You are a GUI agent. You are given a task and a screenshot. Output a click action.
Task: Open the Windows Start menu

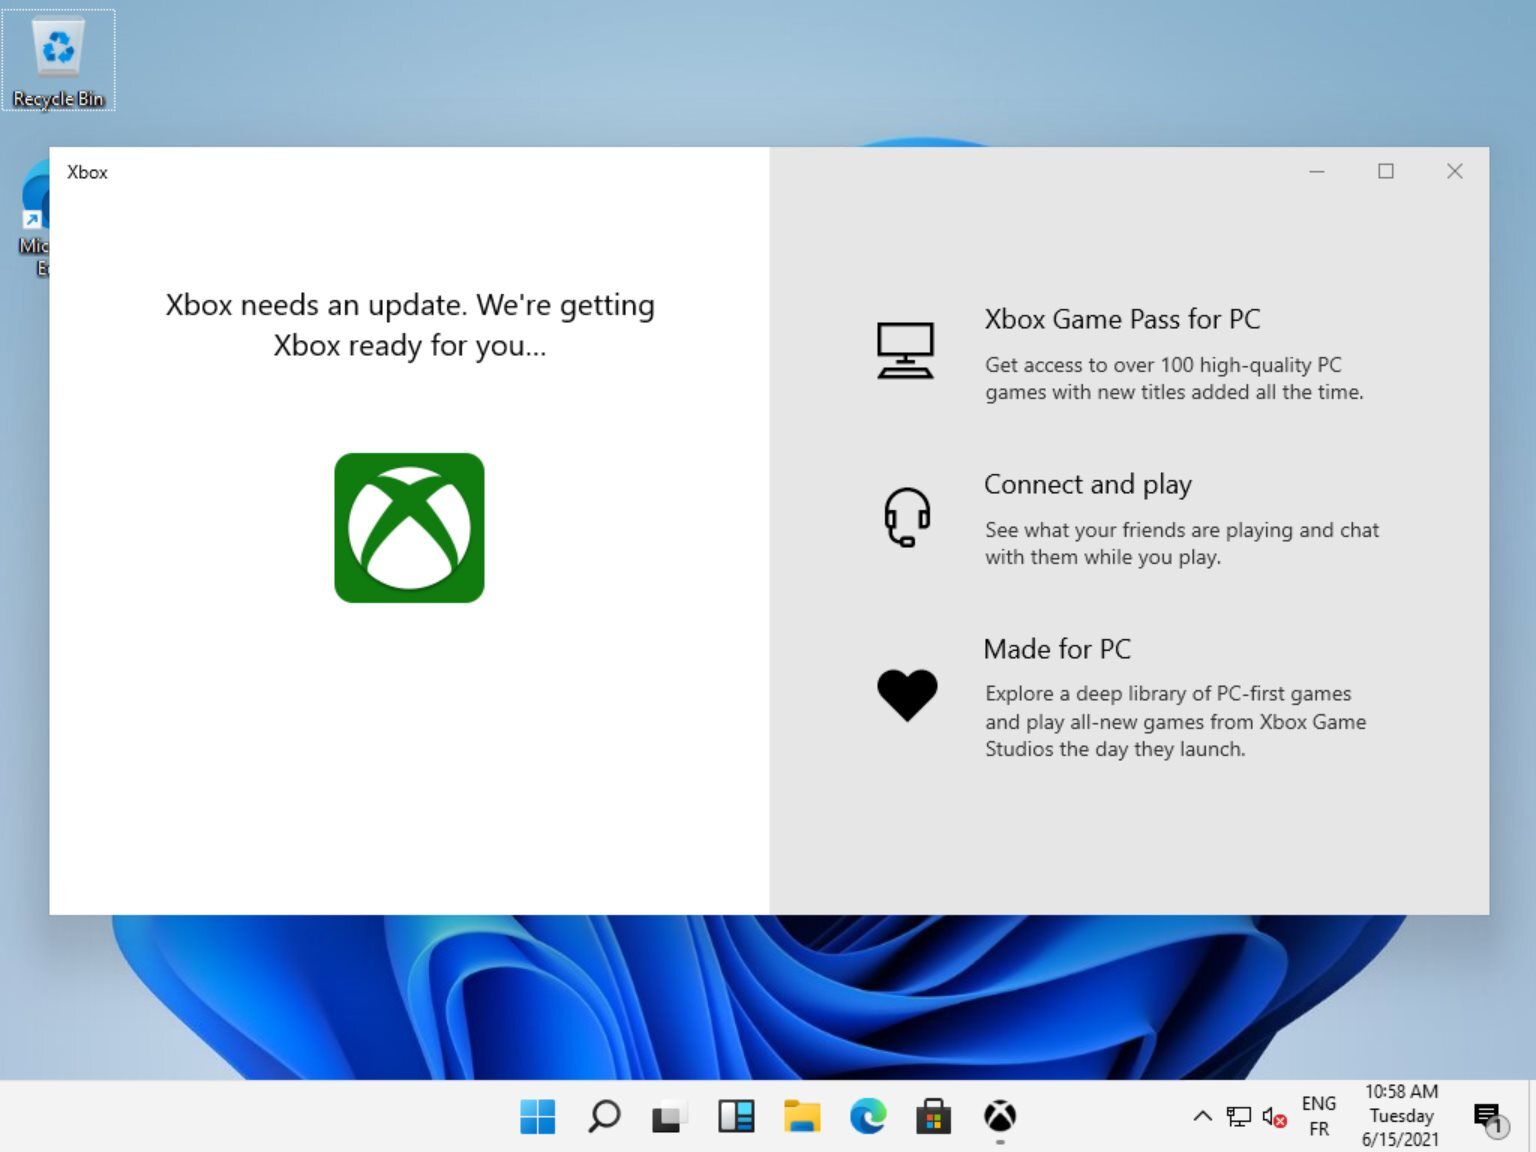point(538,1116)
